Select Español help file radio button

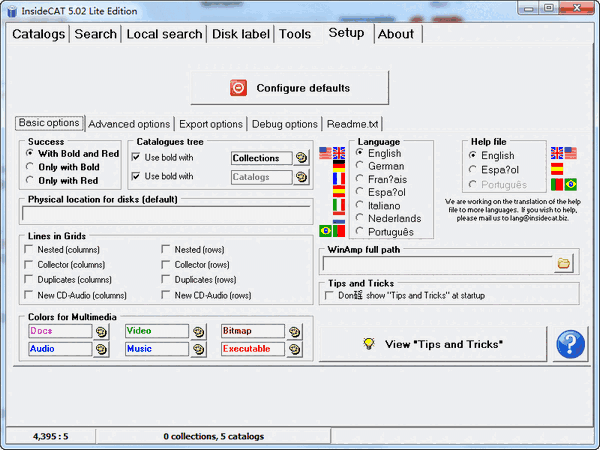tap(473, 169)
